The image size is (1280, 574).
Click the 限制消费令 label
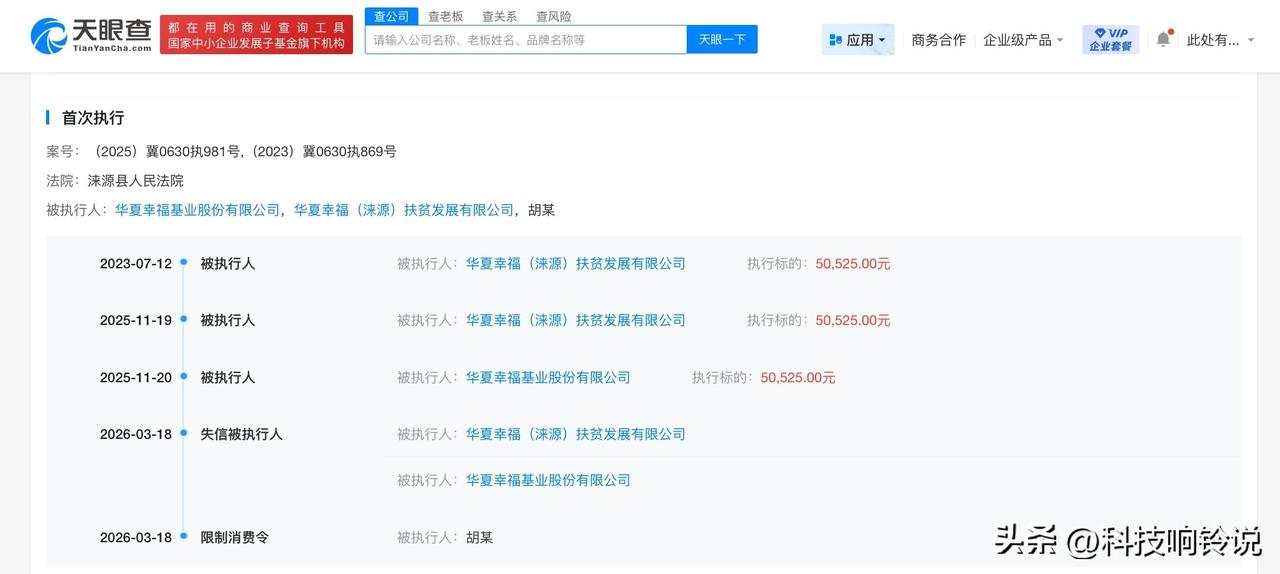pos(235,537)
